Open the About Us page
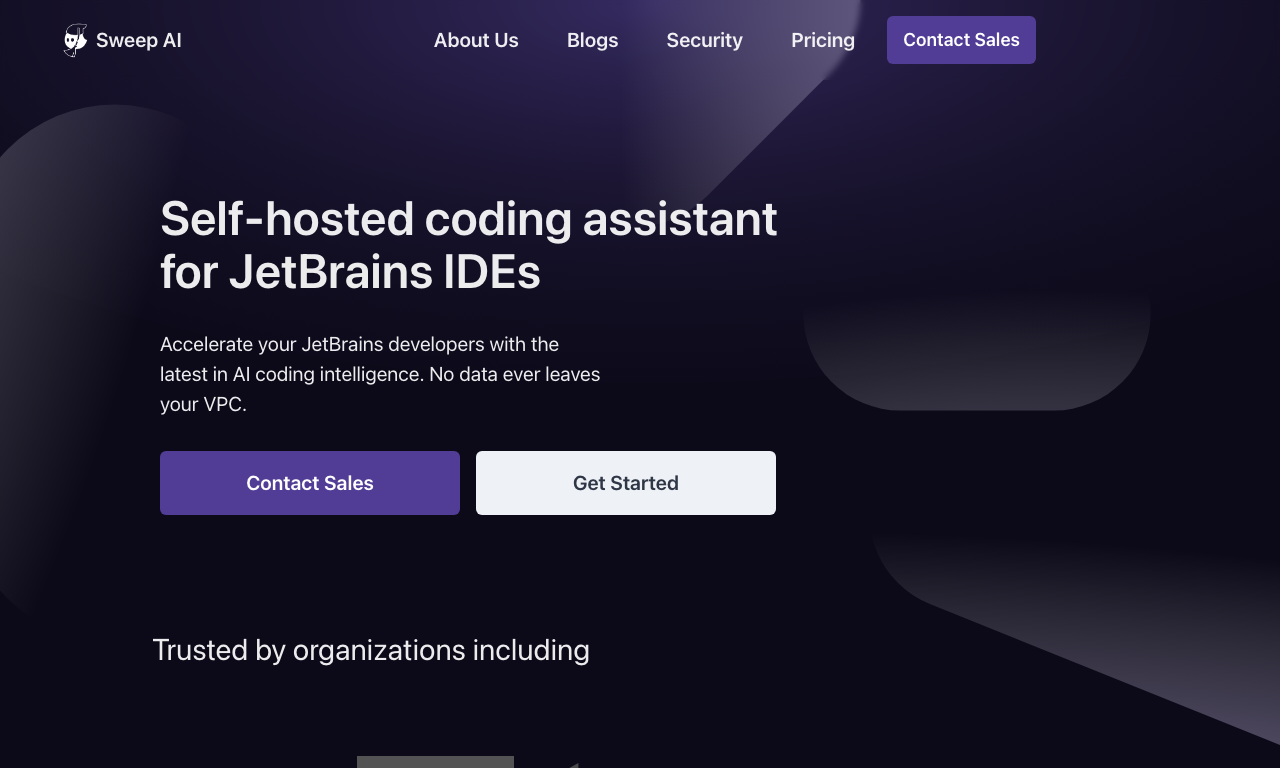This screenshot has height=768, width=1280. (x=476, y=40)
